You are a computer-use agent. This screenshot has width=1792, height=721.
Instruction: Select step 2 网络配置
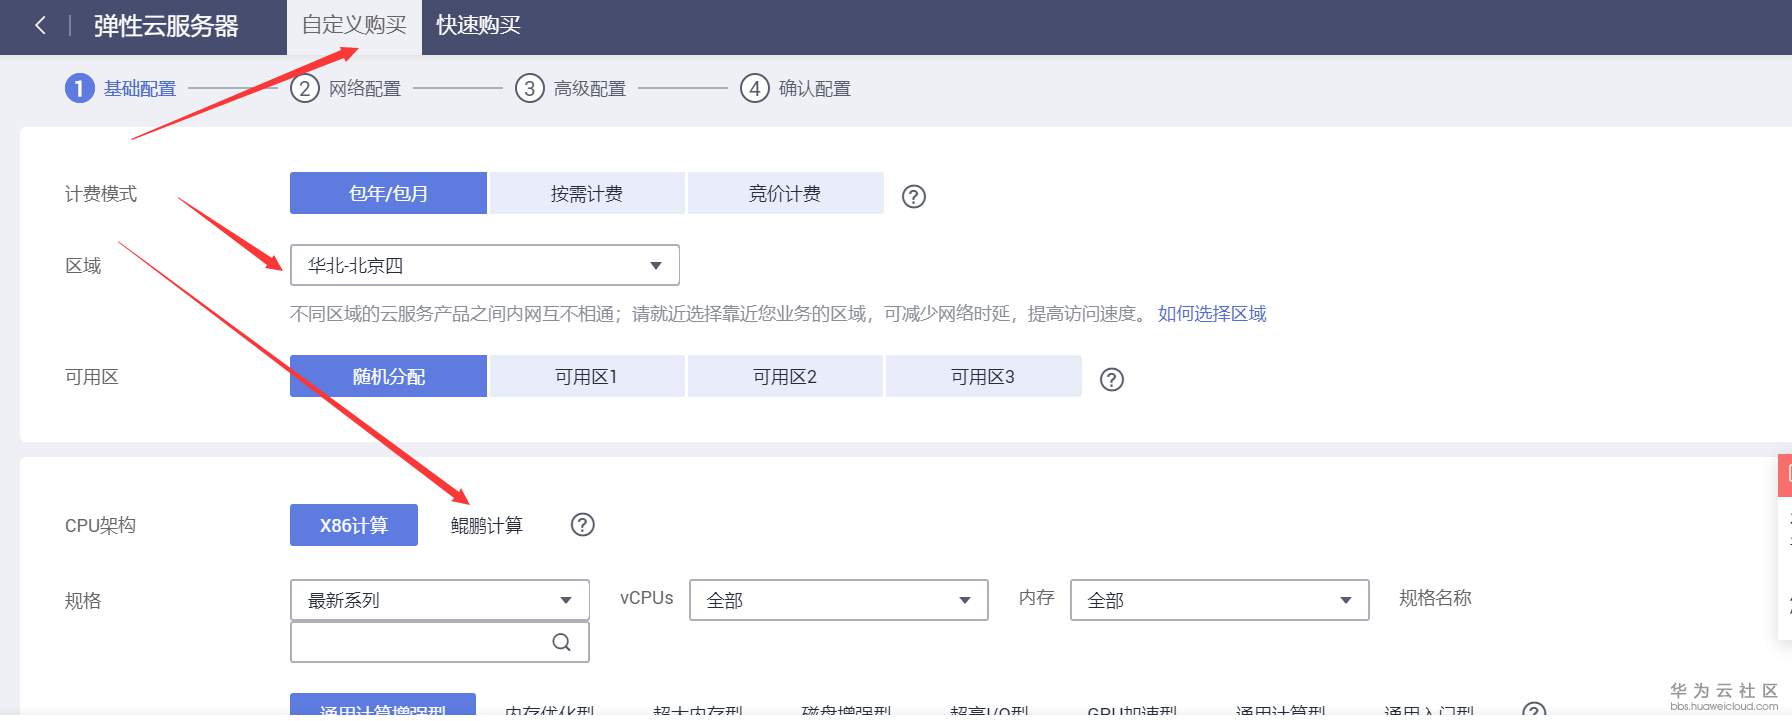point(346,89)
